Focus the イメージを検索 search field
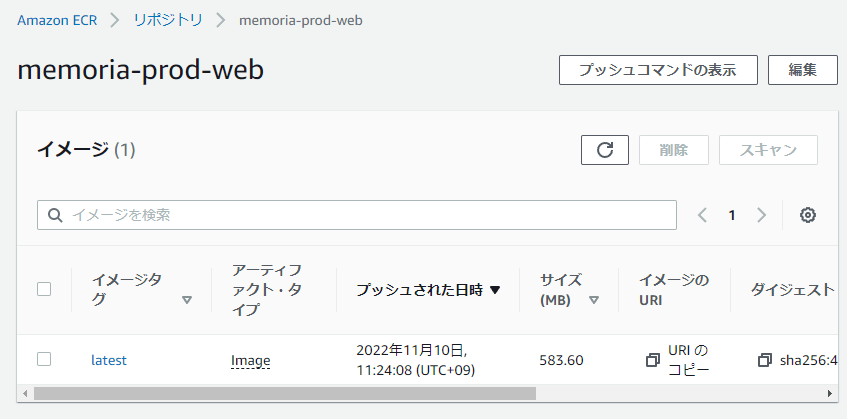This screenshot has width=847, height=419. point(357,215)
